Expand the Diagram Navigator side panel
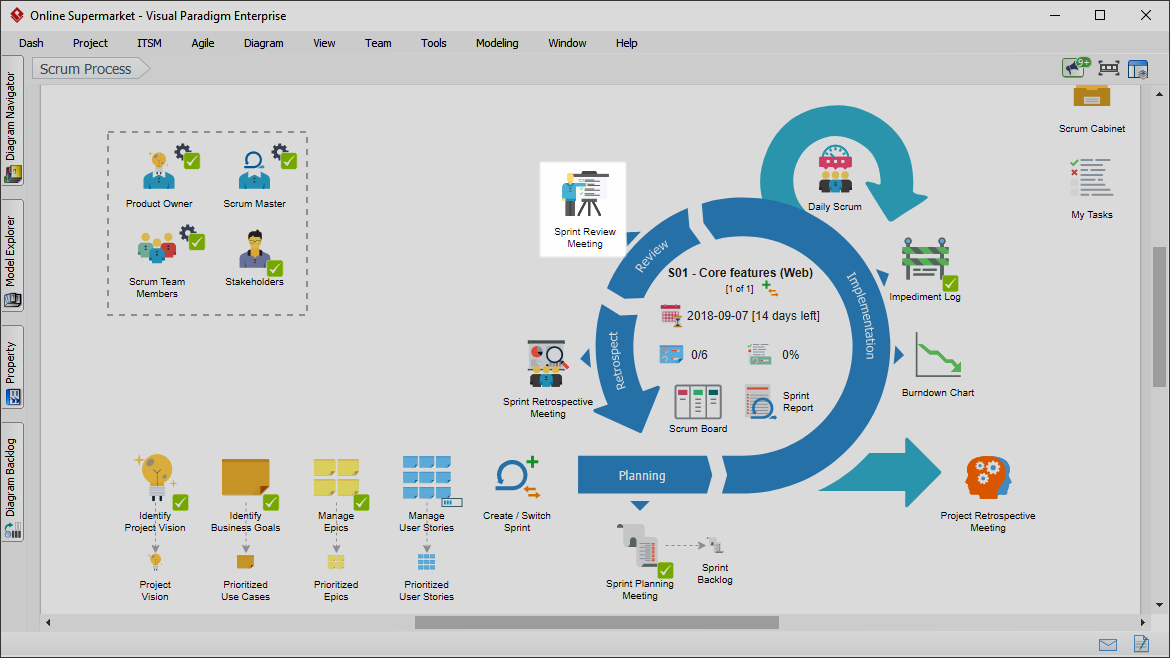The image size is (1170, 658). (12, 121)
